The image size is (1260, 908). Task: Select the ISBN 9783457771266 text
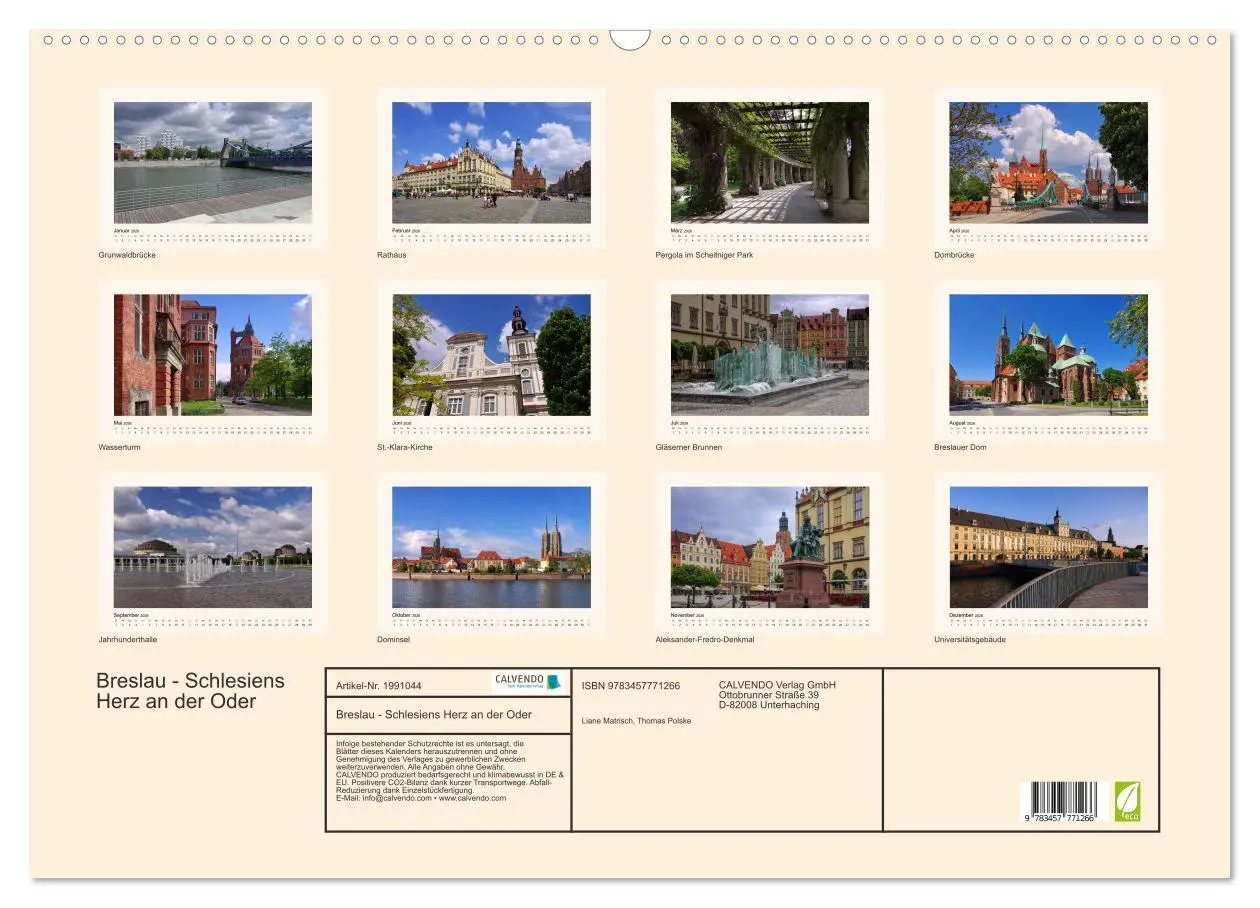(x=633, y=685)
